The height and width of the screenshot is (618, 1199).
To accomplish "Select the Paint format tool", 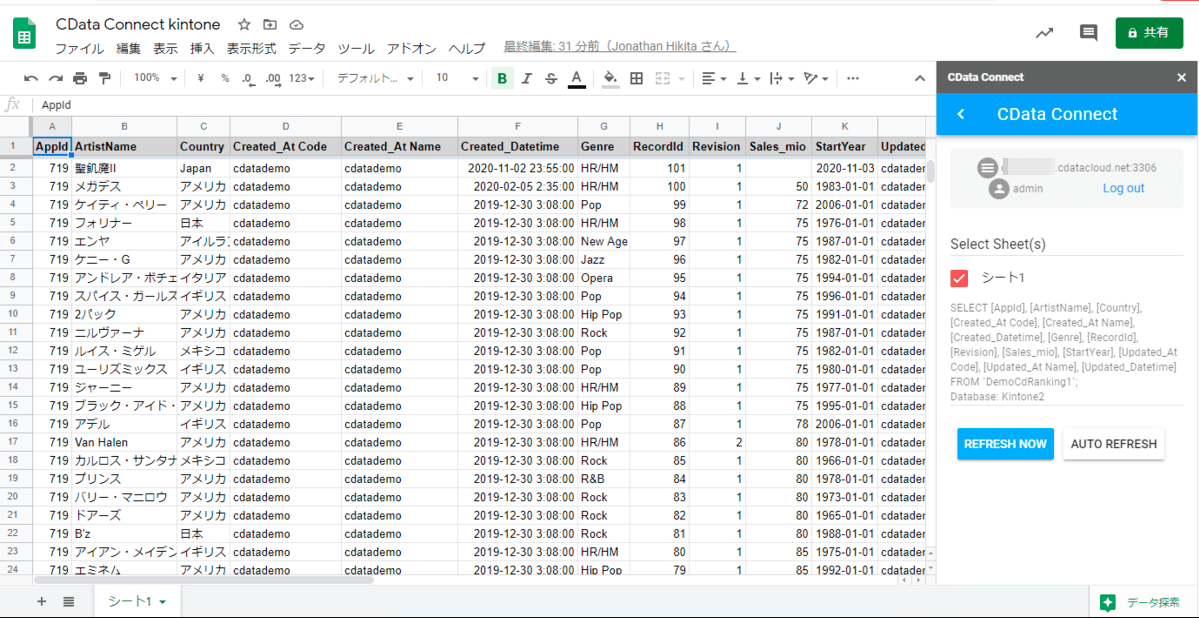I will pos(105,78).
